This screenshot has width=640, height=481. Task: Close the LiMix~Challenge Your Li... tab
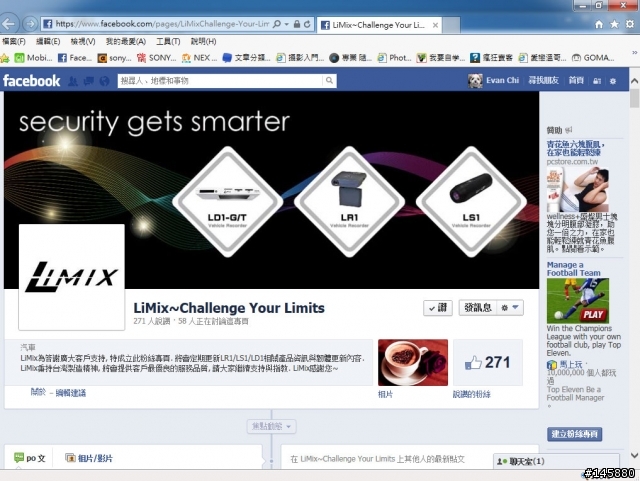click(436, 25)
